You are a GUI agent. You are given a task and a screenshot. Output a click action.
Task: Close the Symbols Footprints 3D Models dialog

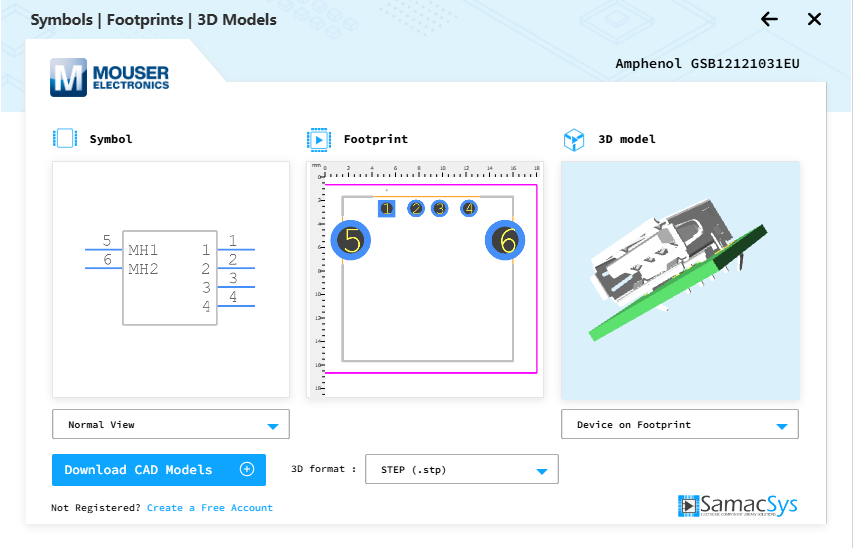[814, 20]
